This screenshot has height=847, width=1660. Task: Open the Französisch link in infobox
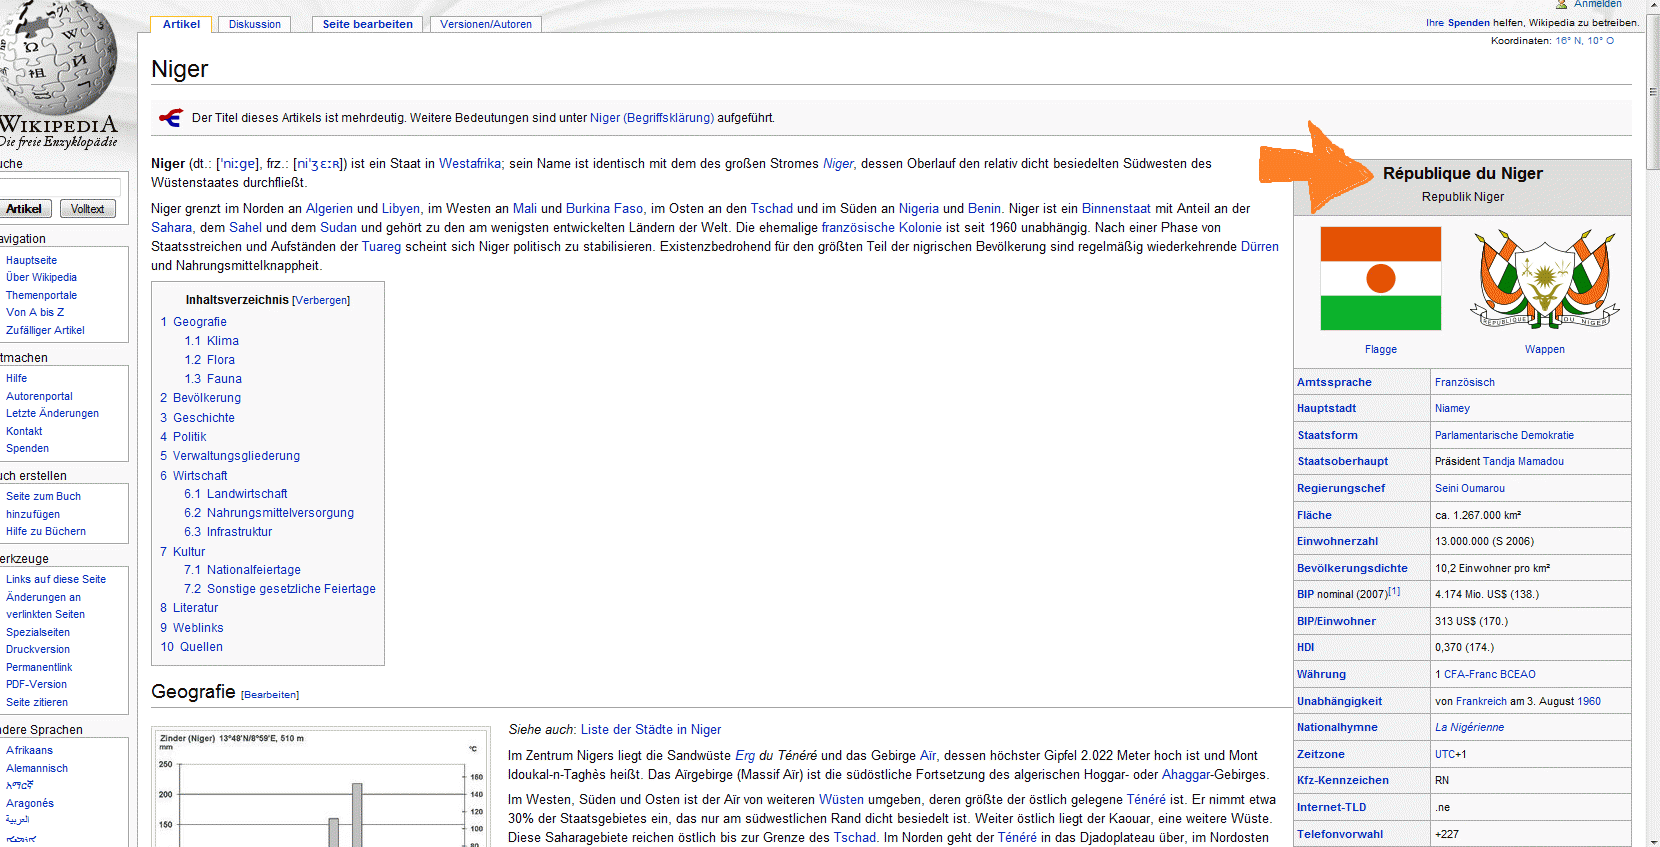(x=1465, y=382)
